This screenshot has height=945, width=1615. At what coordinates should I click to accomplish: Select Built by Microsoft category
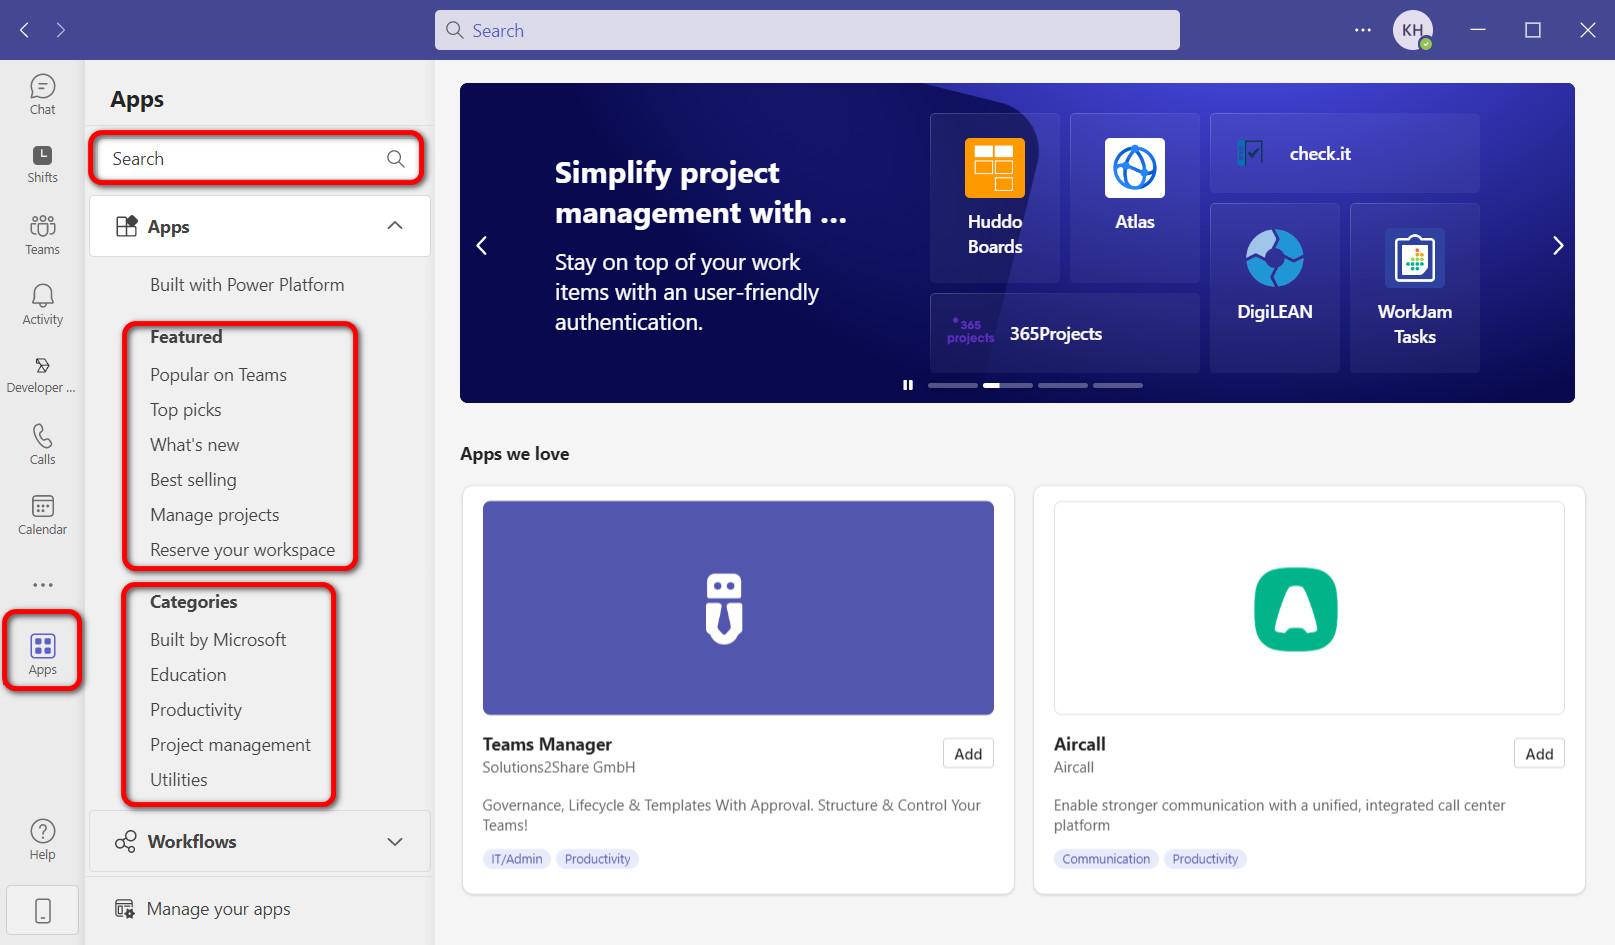[218, 640]
